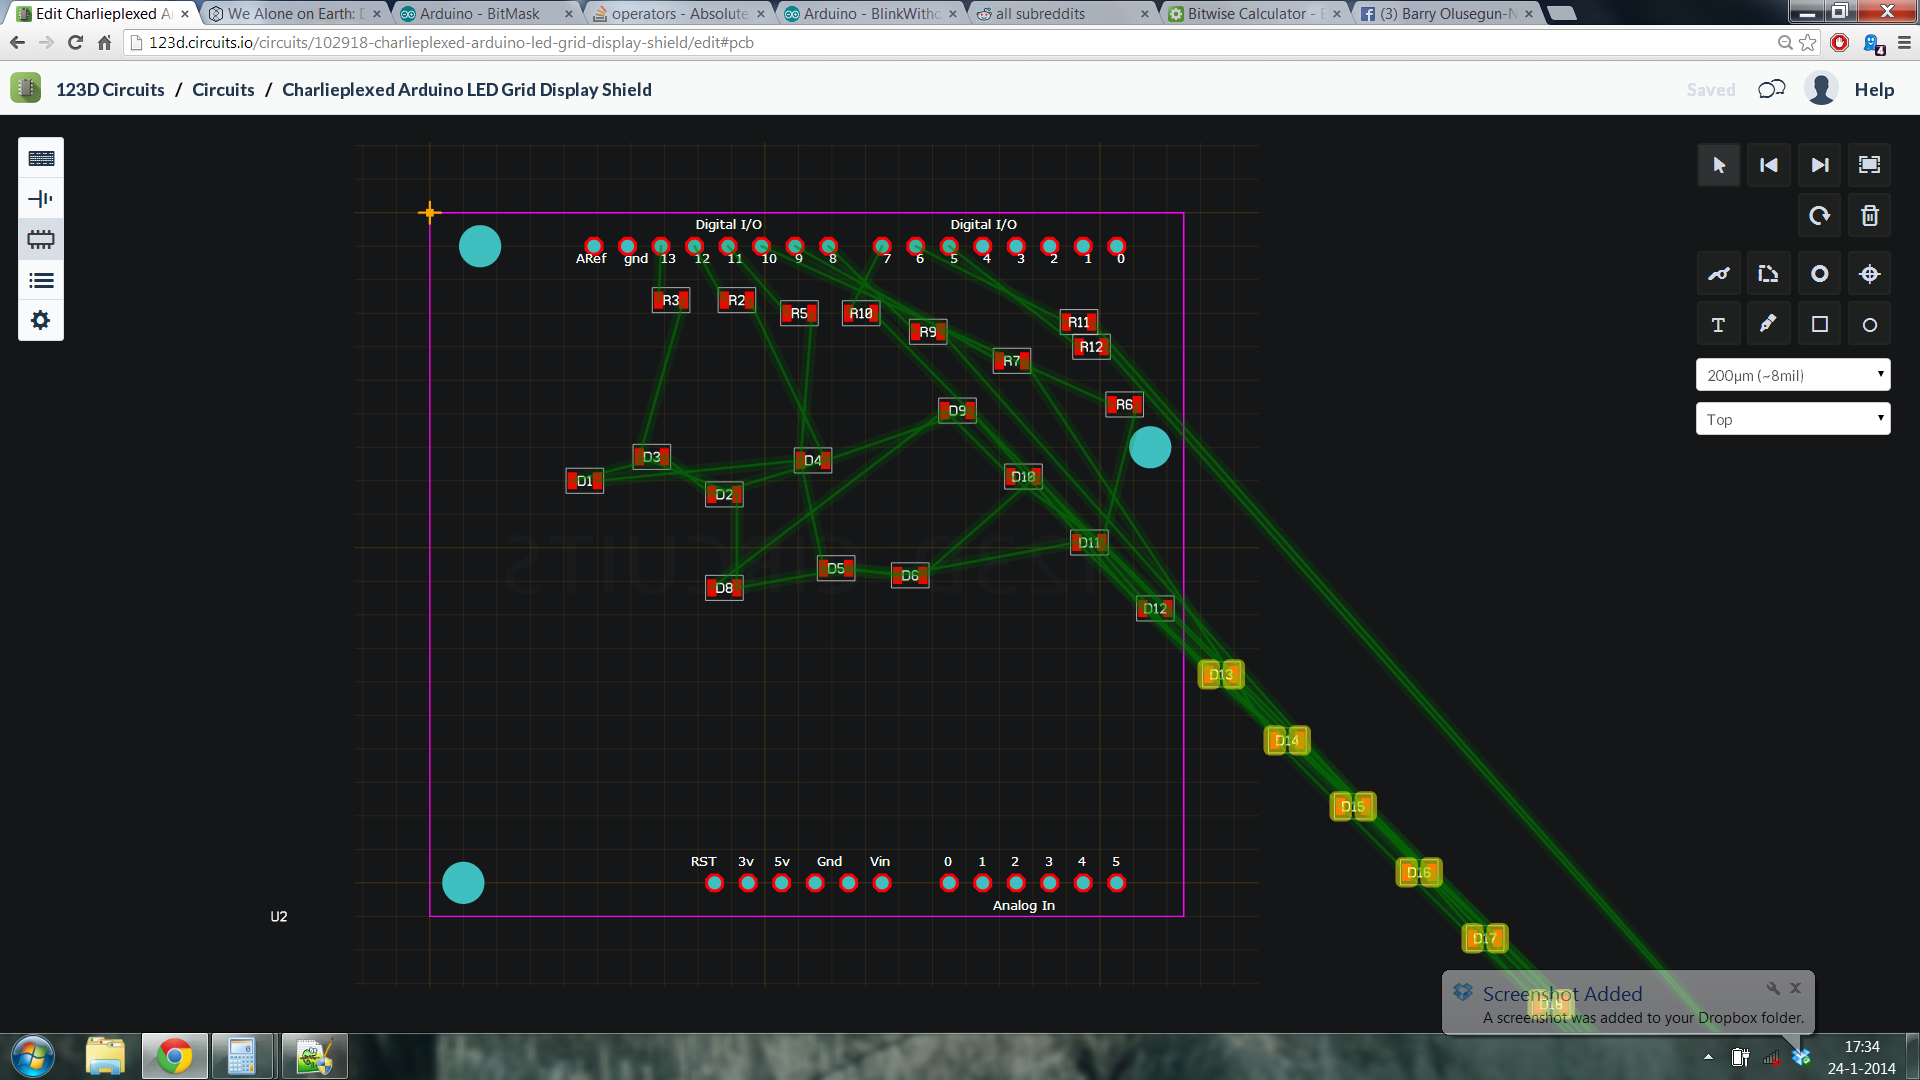Rotate the selected component

(x=1819, y=215)
